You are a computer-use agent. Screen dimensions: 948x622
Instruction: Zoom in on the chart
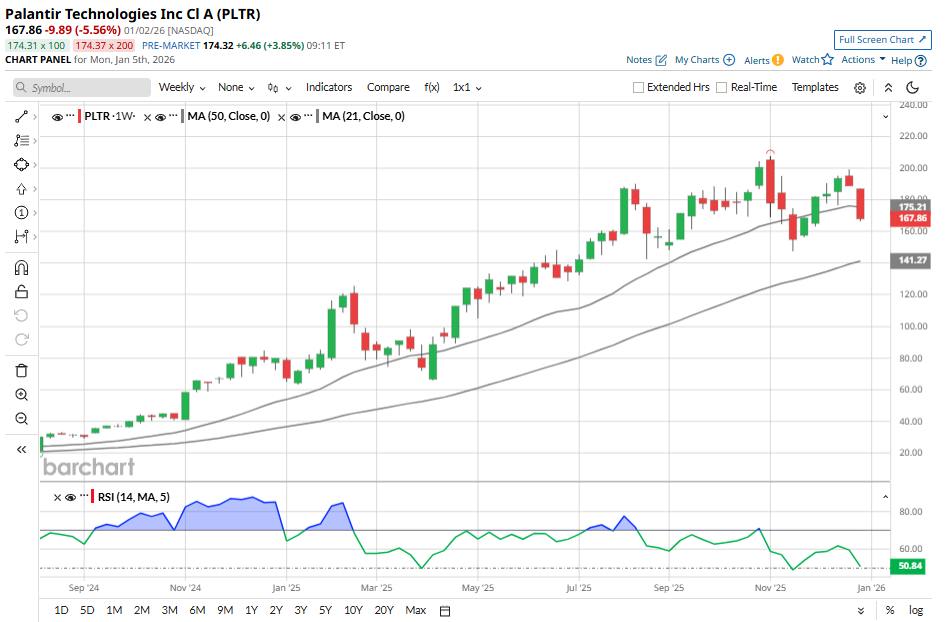pyautogui.click(x=21, y=395)
